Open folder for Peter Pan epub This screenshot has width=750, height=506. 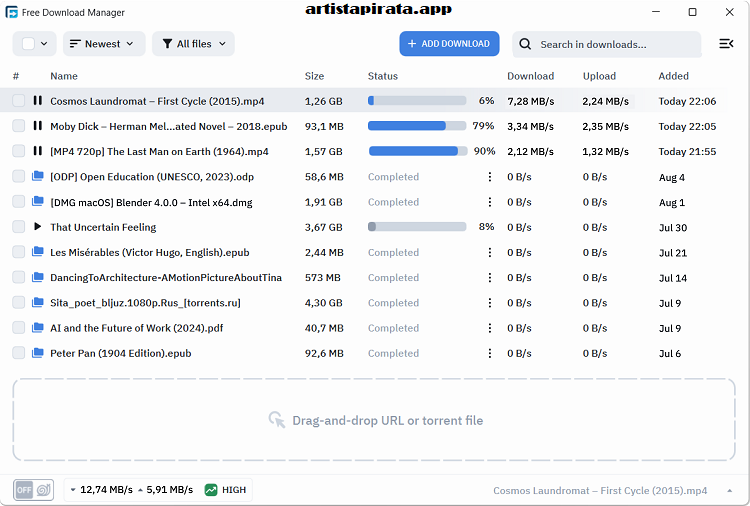tap(38, 353)
